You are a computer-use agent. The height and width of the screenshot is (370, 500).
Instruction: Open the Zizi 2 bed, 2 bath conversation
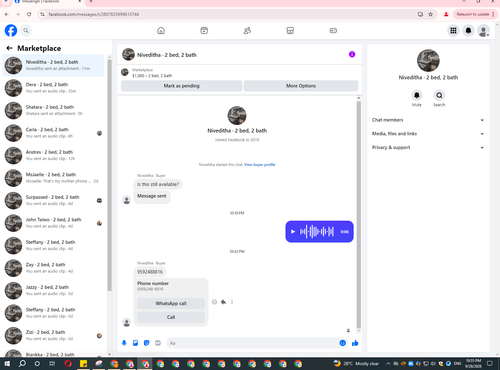point(53,335)
